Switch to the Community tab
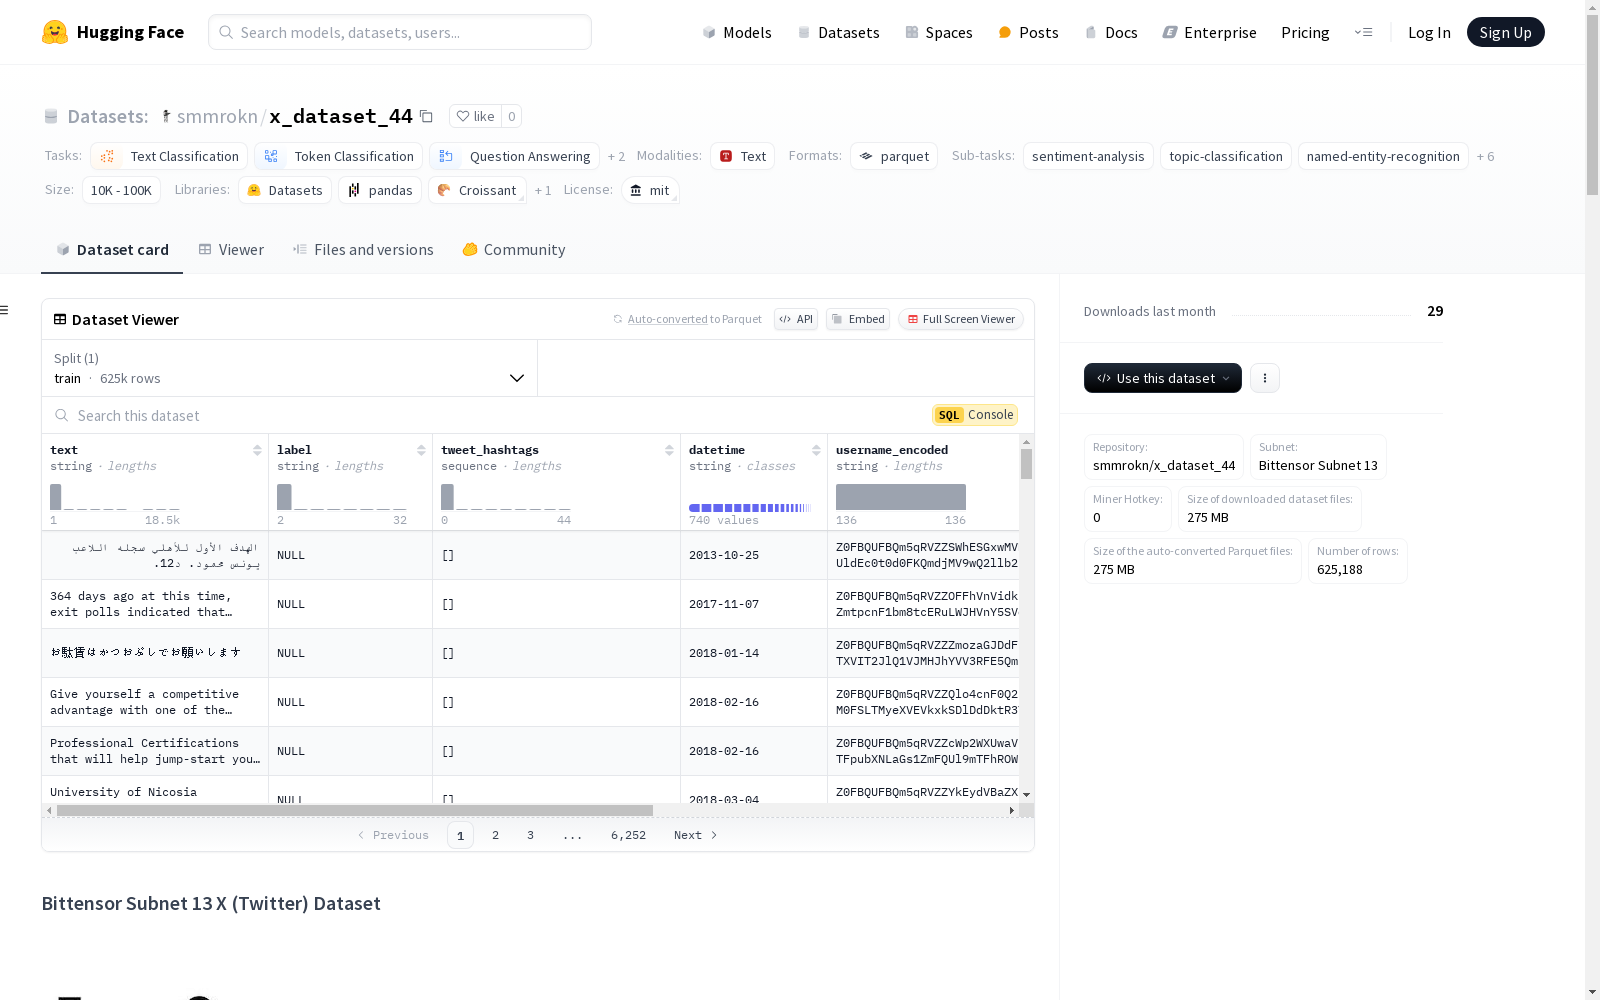 click(514, 249)
